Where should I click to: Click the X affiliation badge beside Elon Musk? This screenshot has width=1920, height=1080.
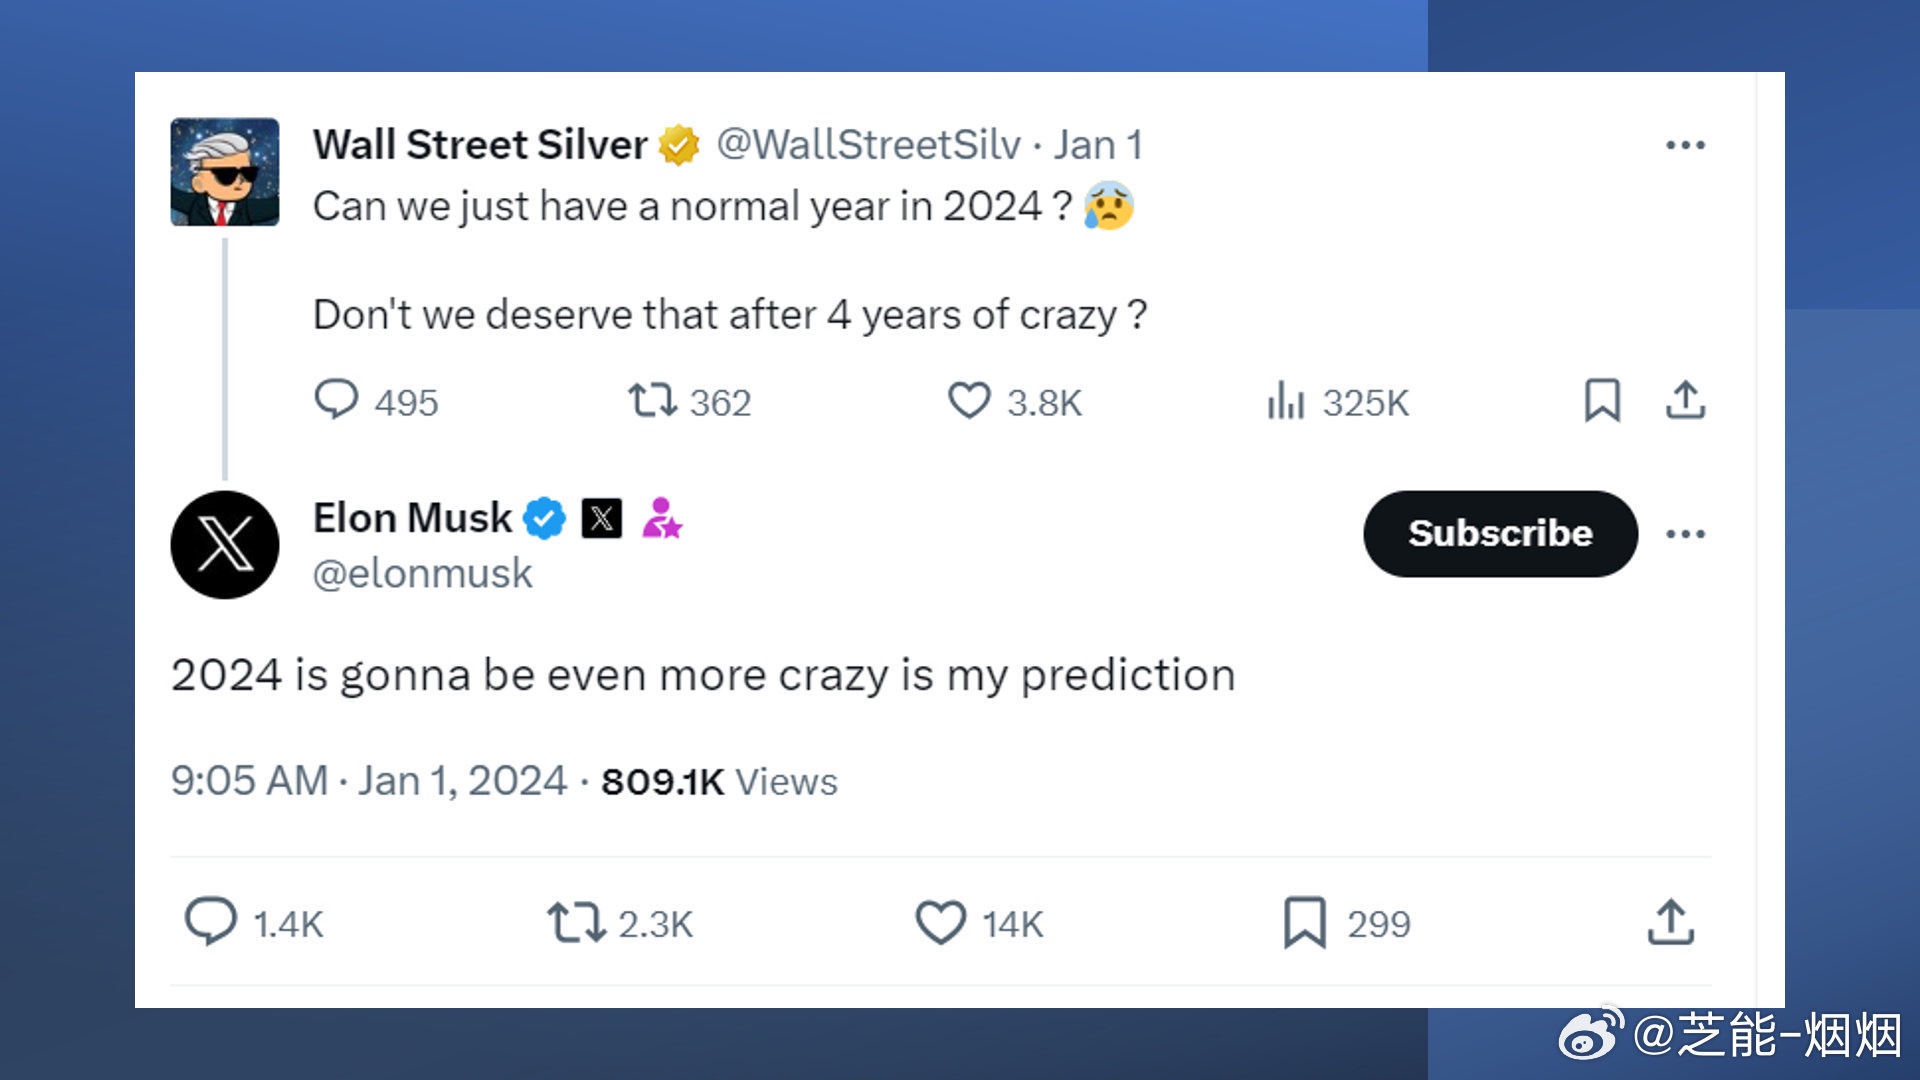602,518
